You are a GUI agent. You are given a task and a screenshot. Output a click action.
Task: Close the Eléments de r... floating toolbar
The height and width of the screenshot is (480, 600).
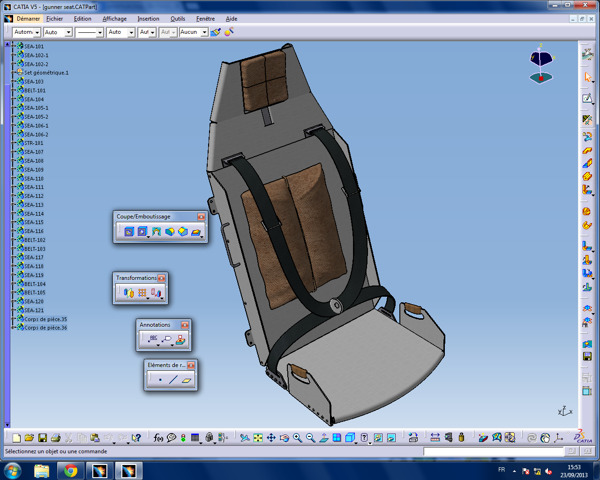click(x=191, y=365)
